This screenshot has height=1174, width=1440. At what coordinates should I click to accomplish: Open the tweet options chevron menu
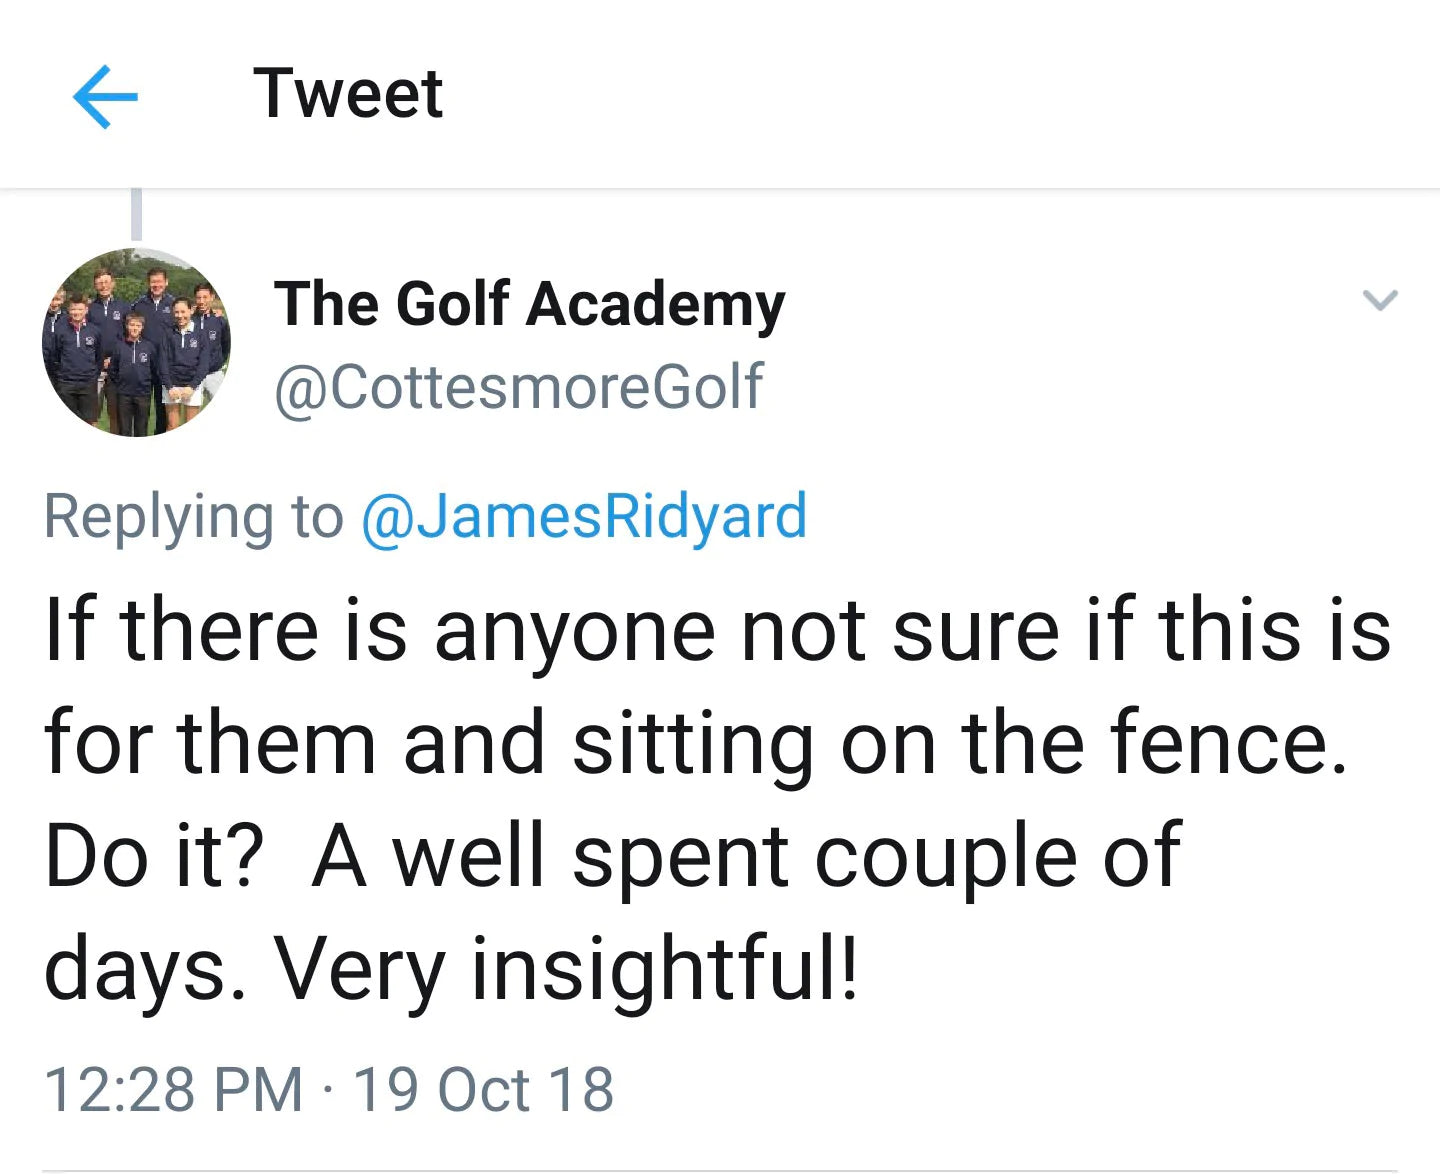[x=1380, y=299]
